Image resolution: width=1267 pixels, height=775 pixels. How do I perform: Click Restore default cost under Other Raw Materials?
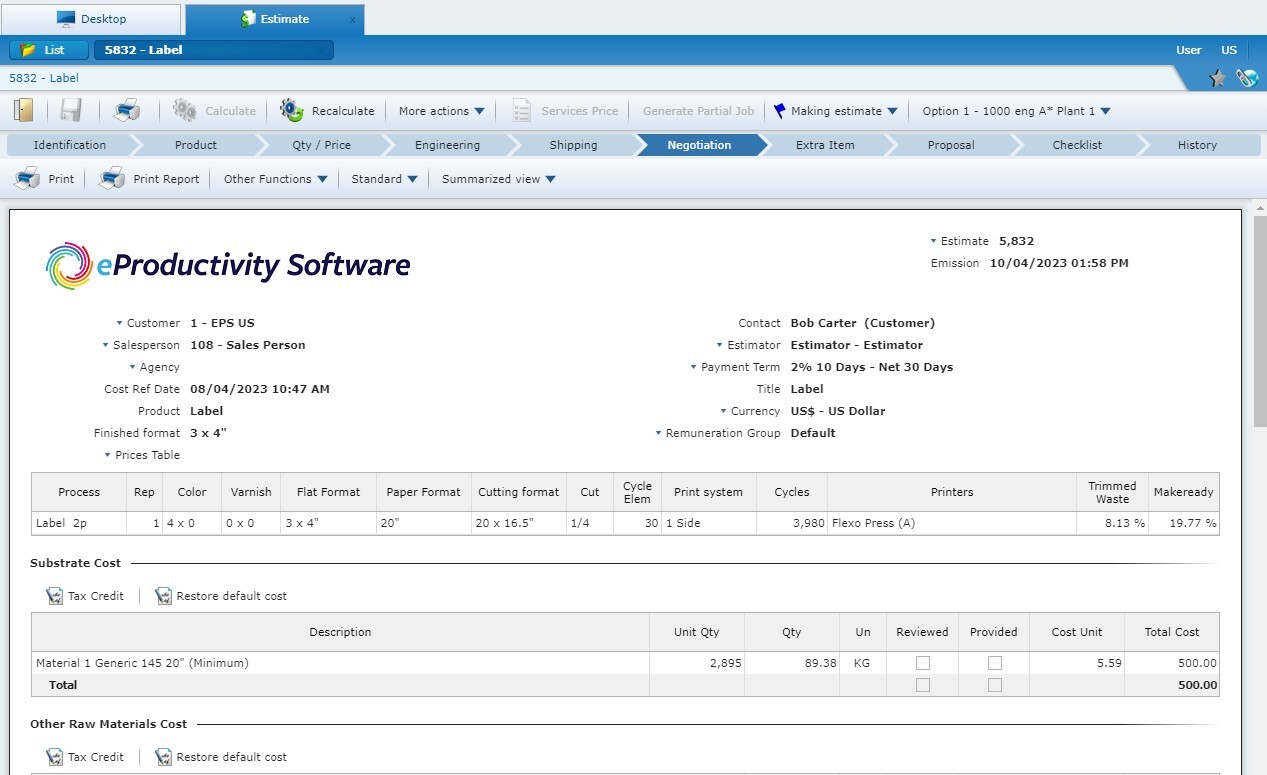(163, 757)
